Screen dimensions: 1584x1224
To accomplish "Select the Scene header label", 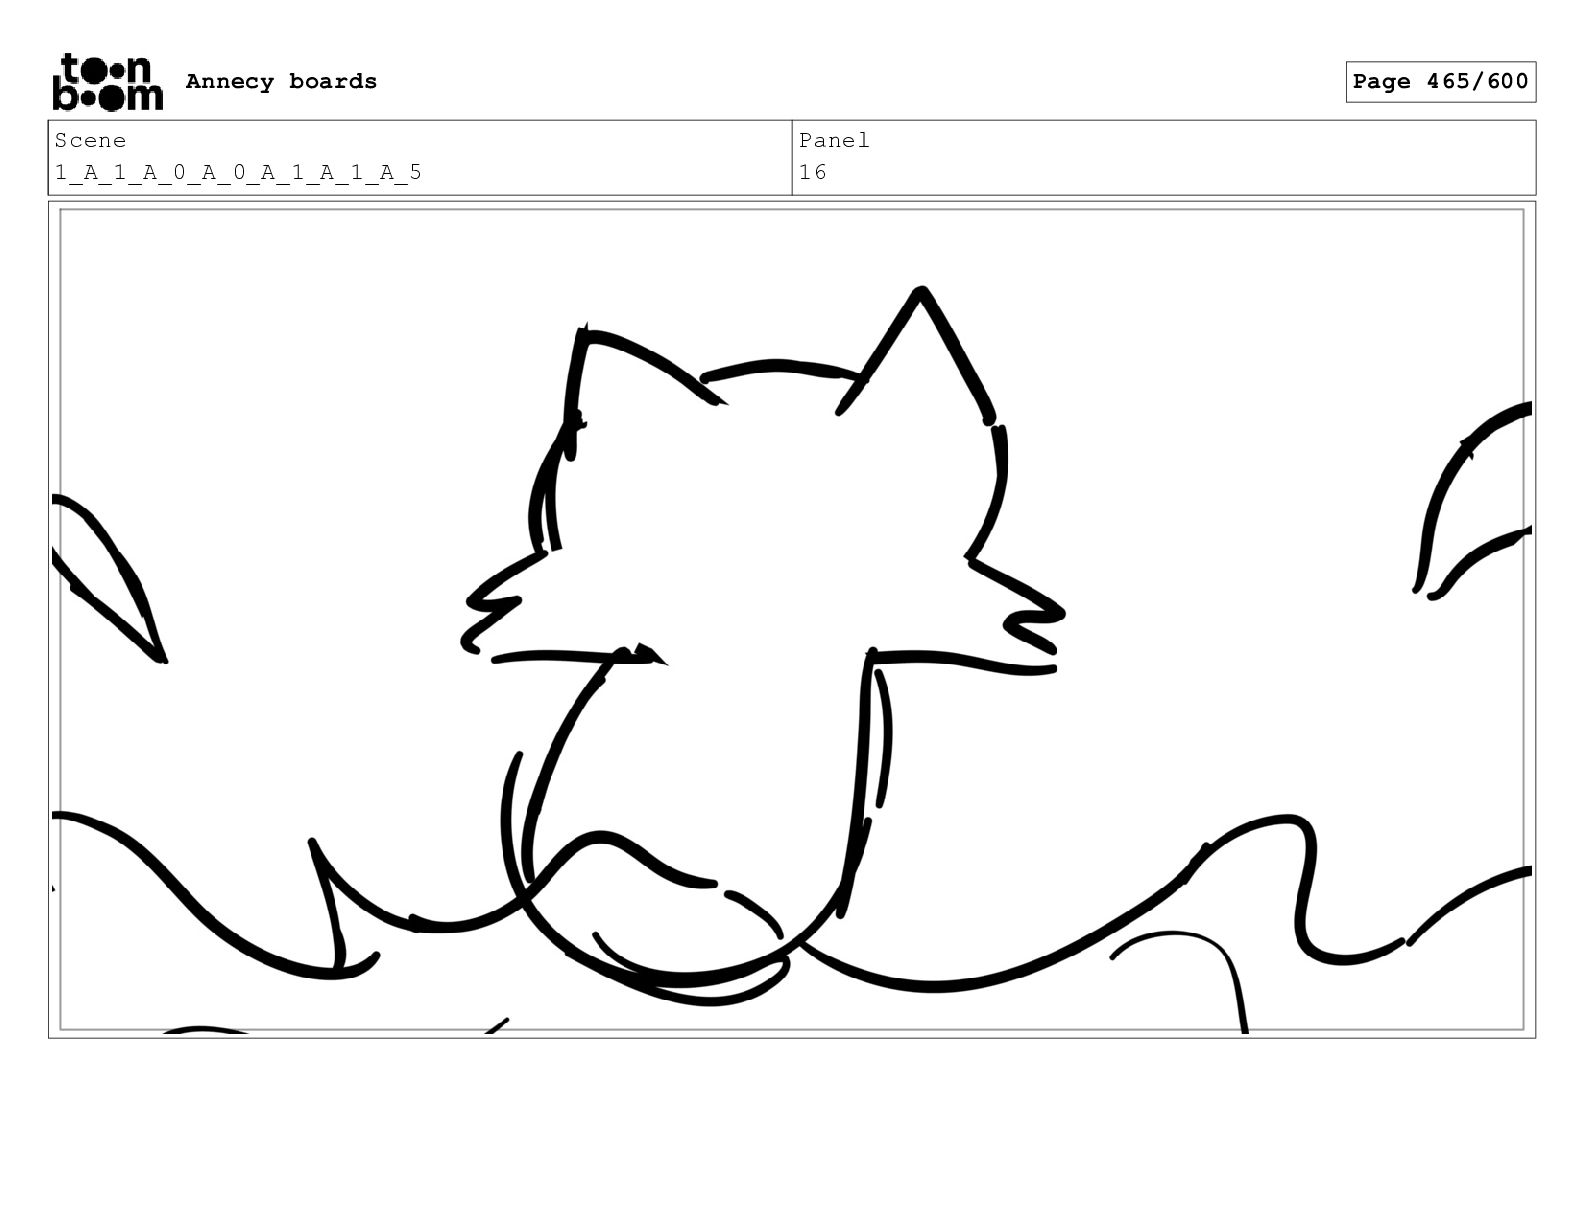I will (90, 141).
